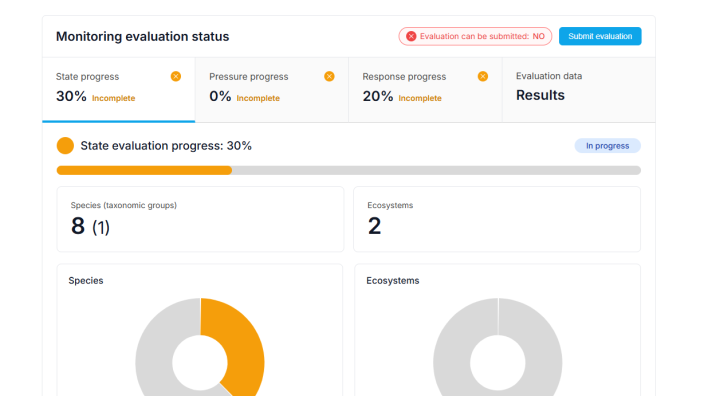Select the Species taxonomic groups count card
Image resolution: width=704 pixels, height=396 pixels.
[200, 219]
